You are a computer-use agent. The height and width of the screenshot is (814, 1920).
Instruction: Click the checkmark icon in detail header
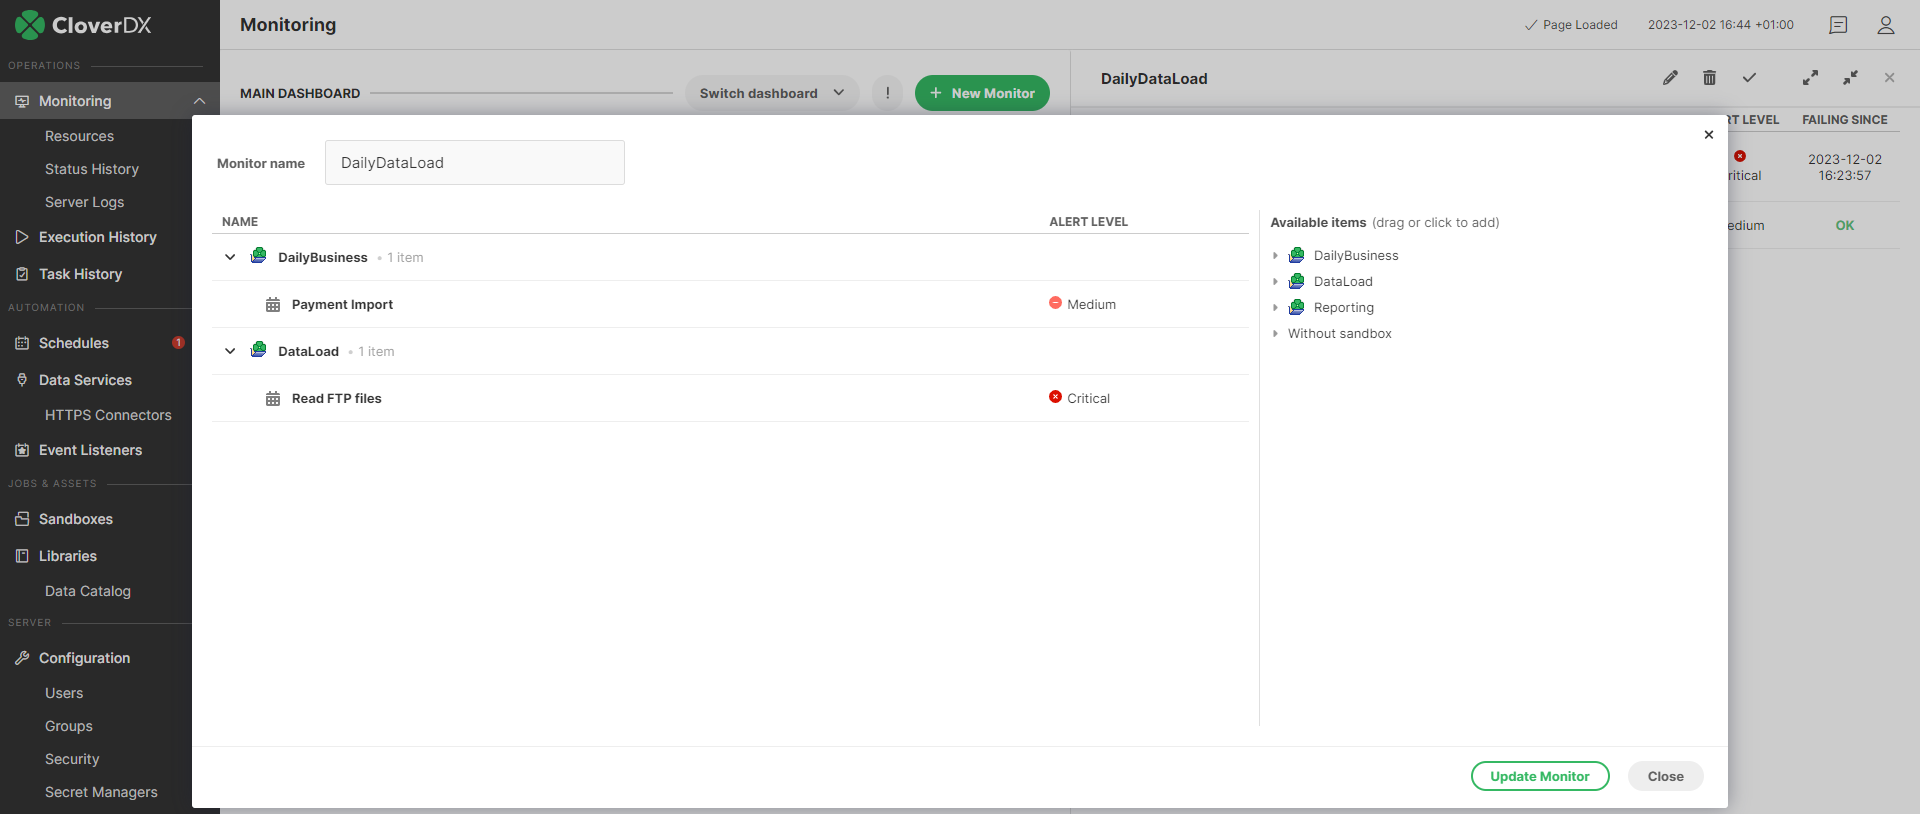click(1749, 78)
